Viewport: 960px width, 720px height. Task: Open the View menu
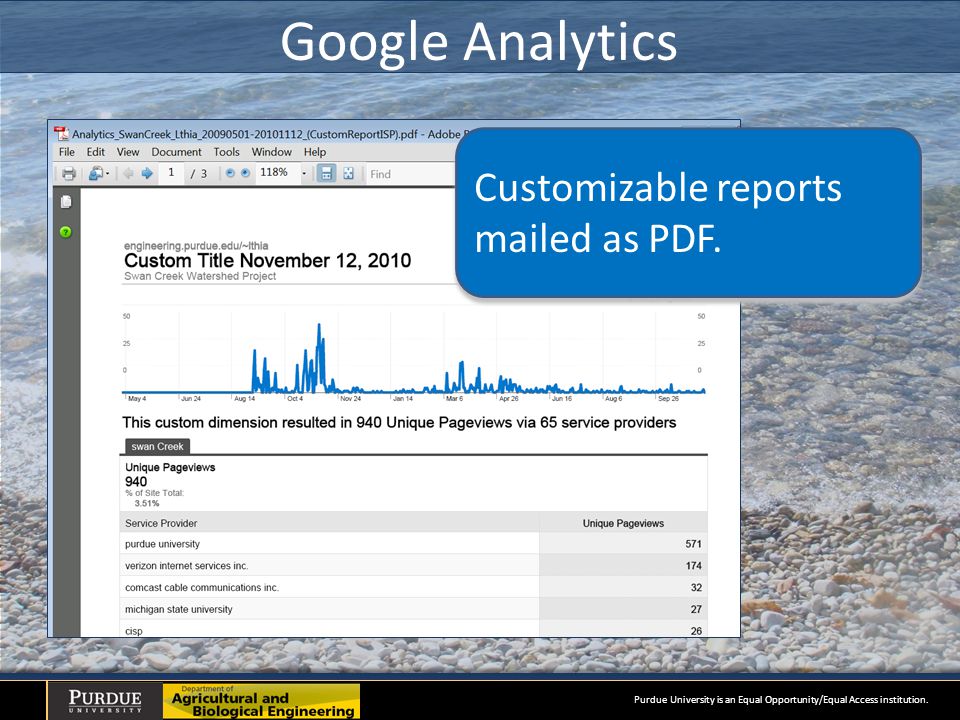coord(128,152)
